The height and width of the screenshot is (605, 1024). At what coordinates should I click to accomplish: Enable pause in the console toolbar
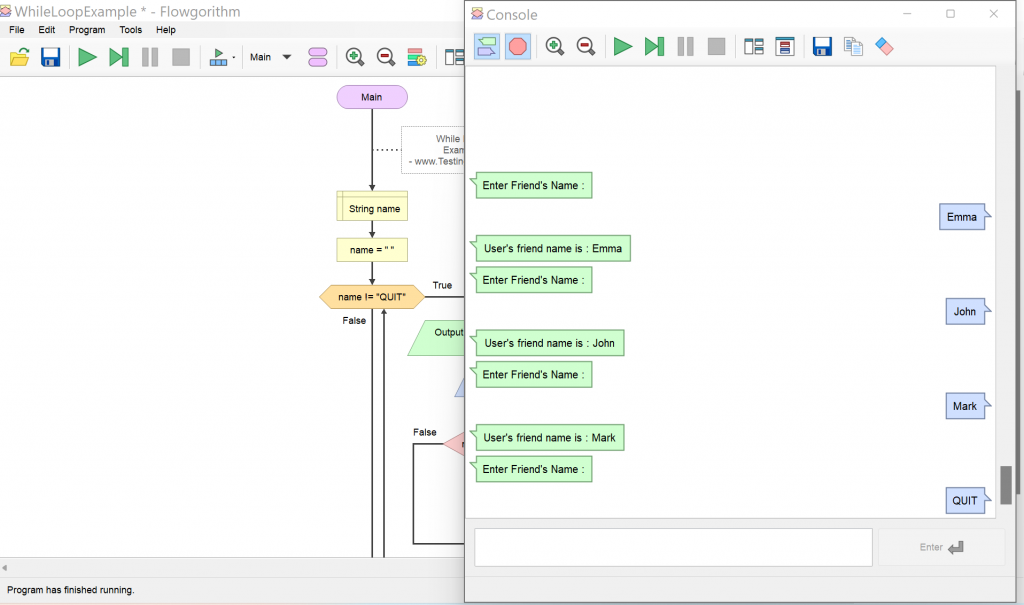(684, 46)
